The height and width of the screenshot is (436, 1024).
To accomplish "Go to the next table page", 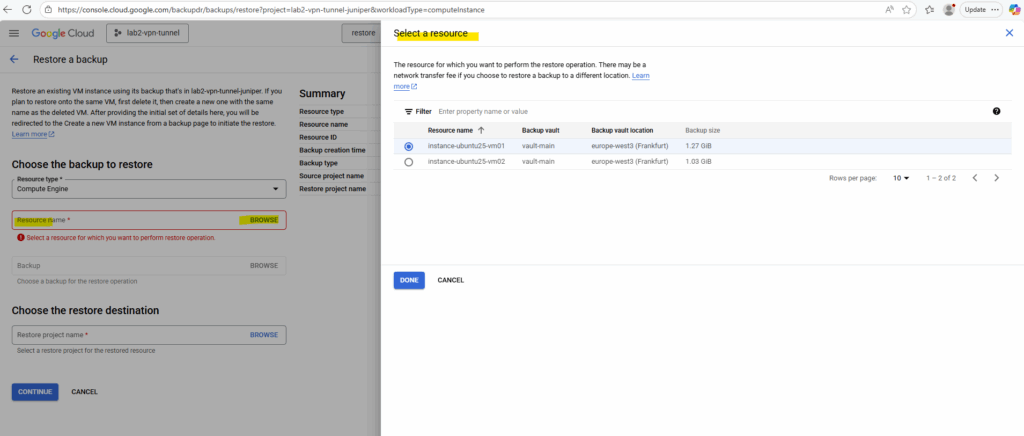I will 997,178.
